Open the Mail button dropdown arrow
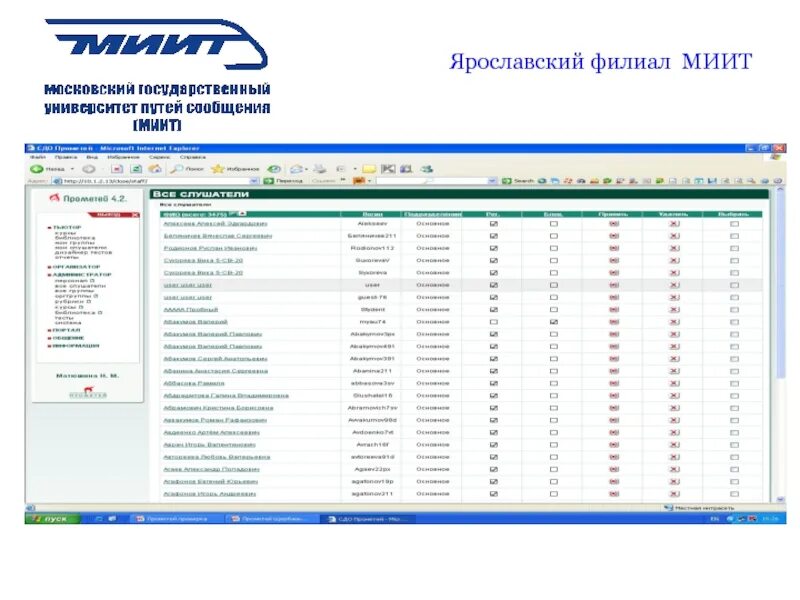800x600 pixels. [306, 169]
